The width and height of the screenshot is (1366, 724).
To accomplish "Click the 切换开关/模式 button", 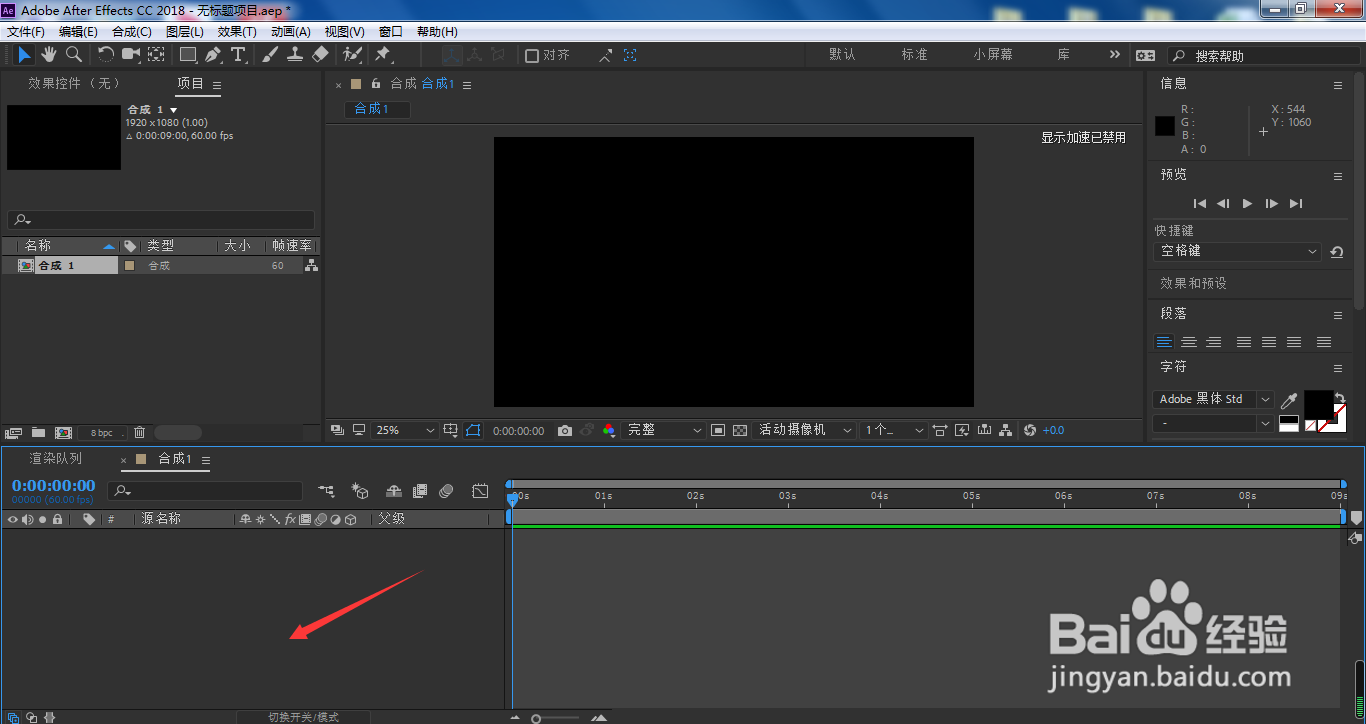I will click(x=304, y=717).
